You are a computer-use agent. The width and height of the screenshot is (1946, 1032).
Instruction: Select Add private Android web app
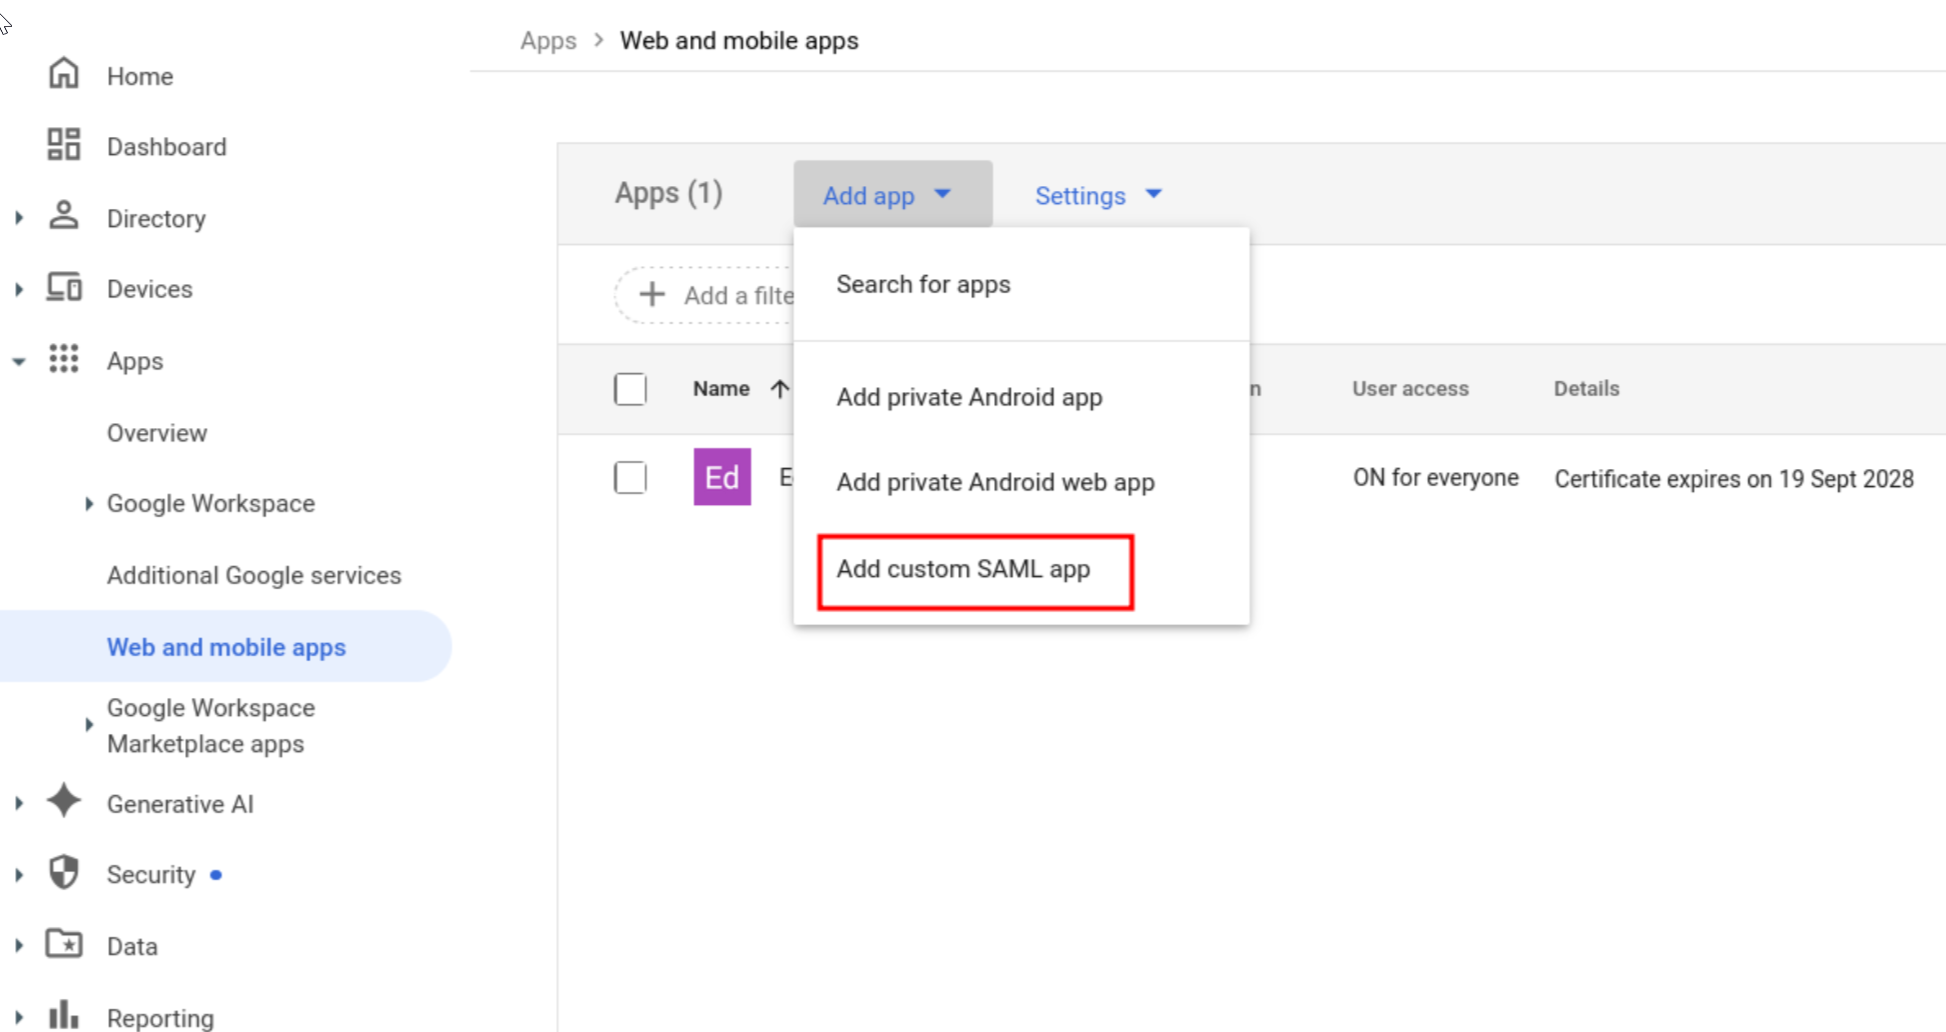1021,482
